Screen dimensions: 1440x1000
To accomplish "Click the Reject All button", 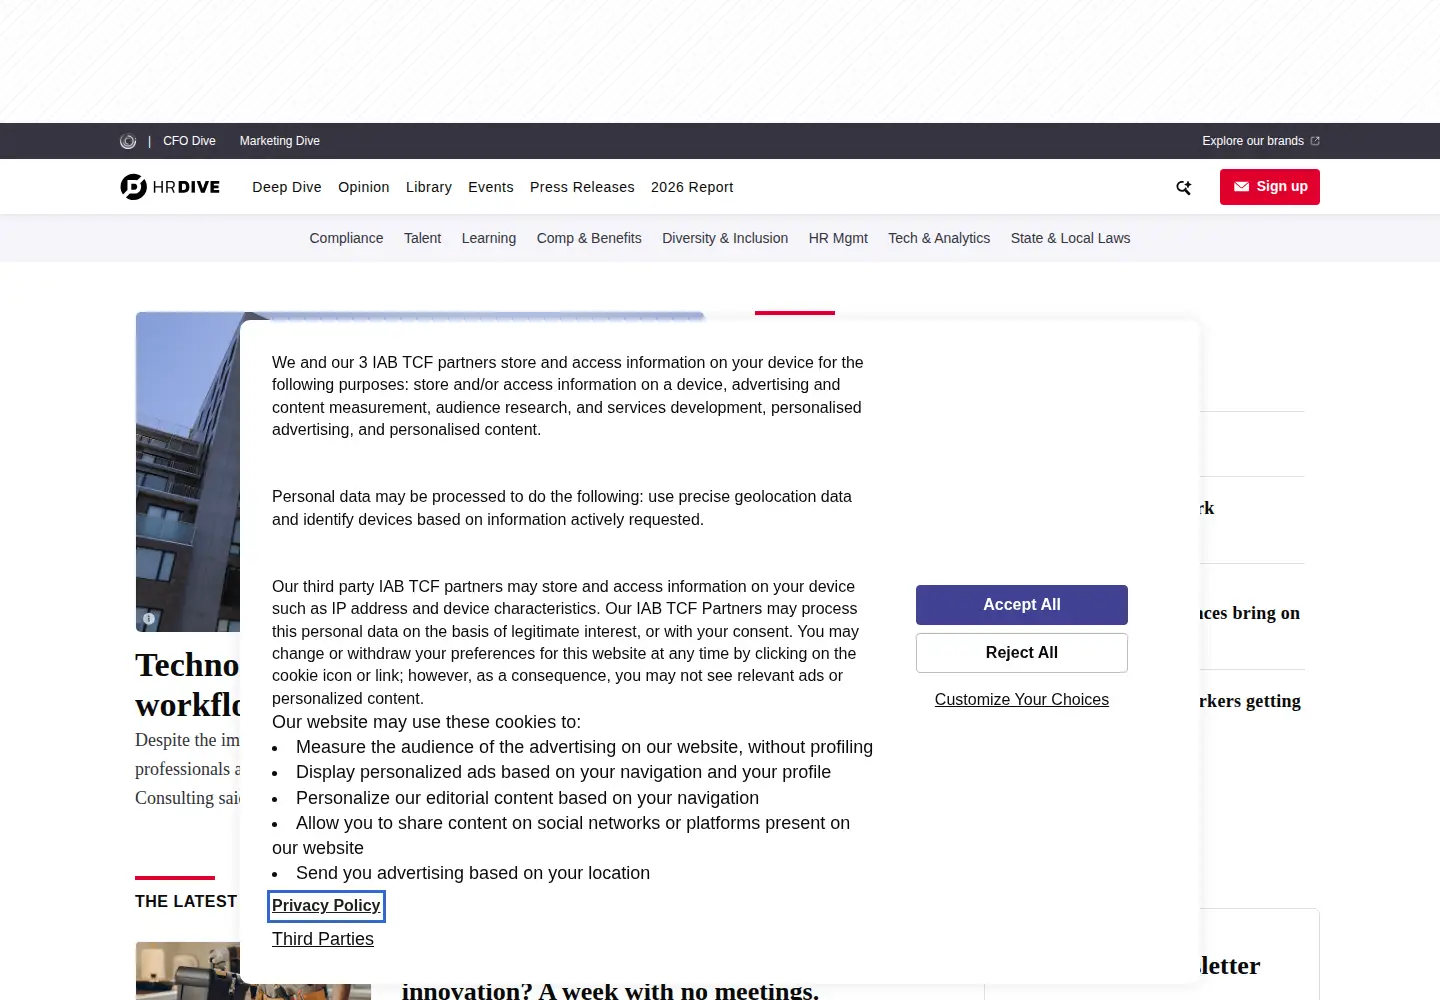I will click(1022, 653).
